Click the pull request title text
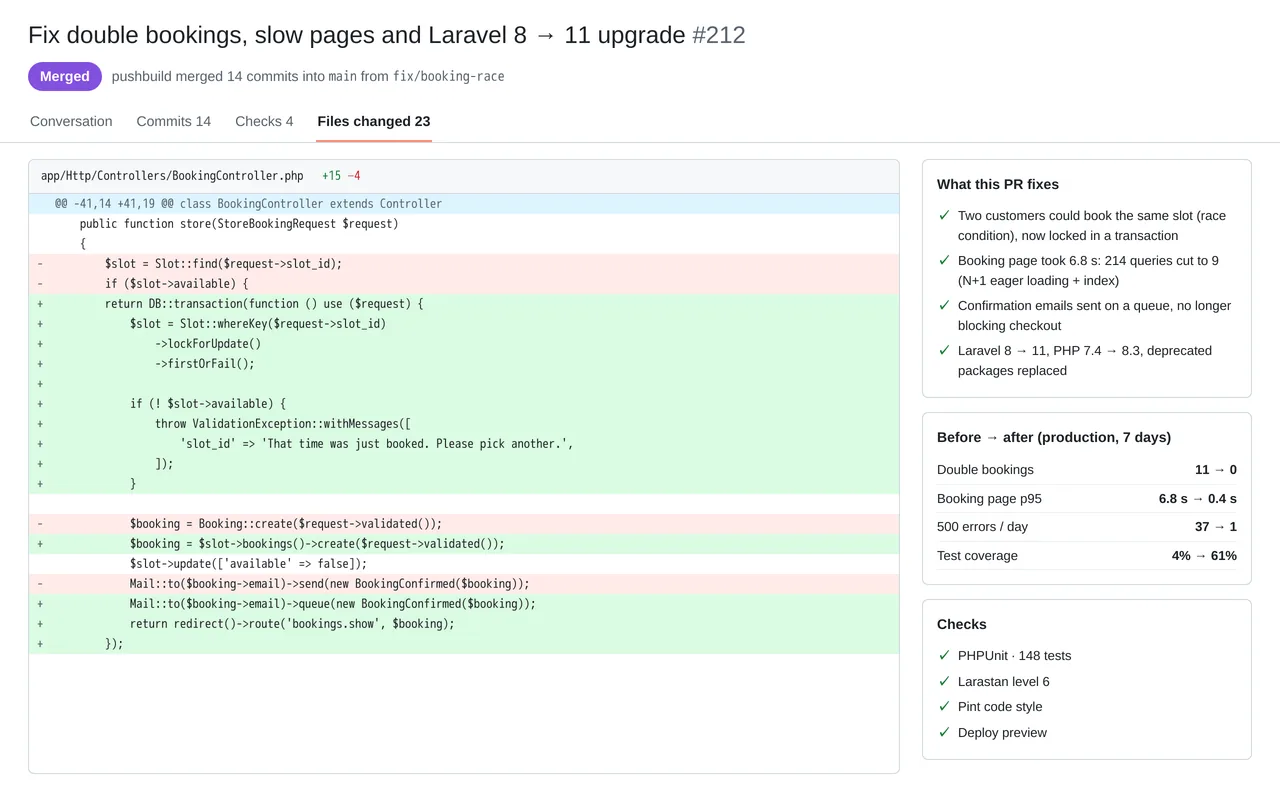1280x800 pixels. (357, 35)
